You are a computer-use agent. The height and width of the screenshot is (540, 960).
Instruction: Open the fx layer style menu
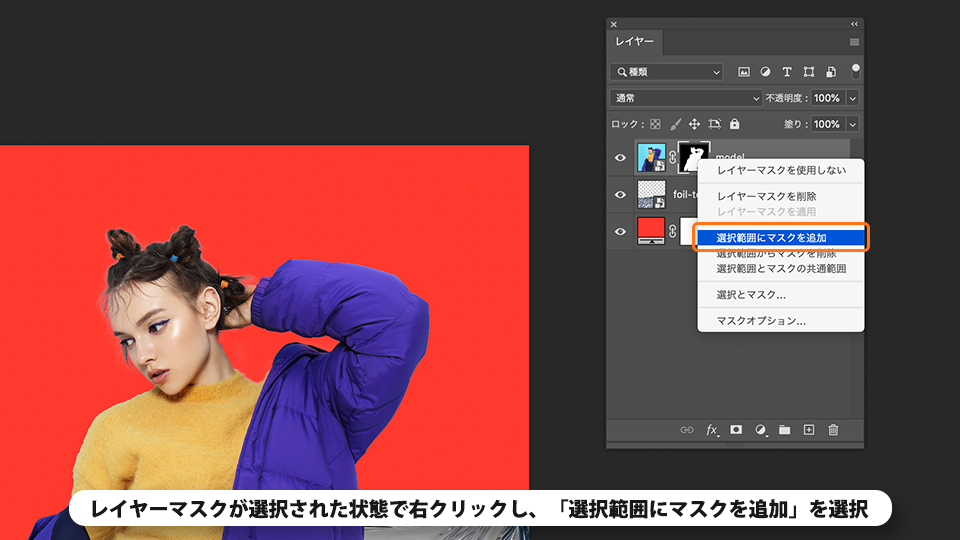click(x=711, y=430)
